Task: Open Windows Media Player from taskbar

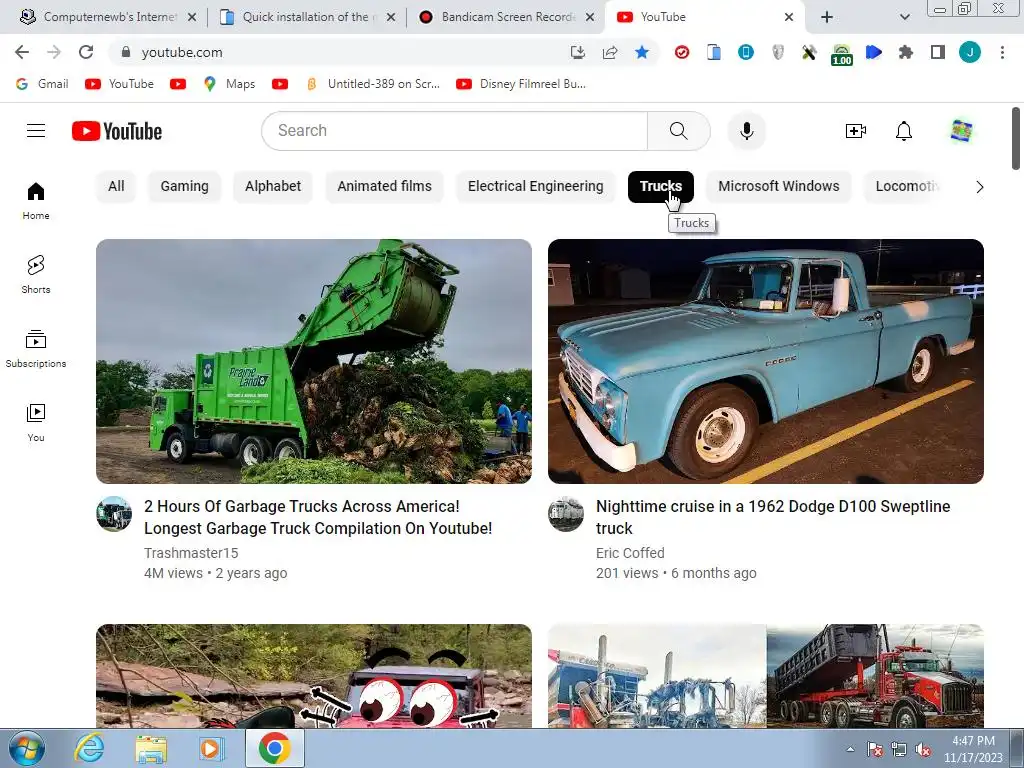Action: (211, 749)
